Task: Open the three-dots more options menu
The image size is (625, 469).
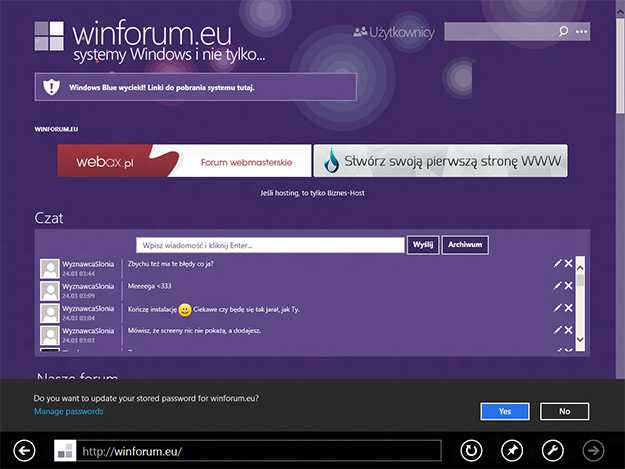Action: coord(582,32)
